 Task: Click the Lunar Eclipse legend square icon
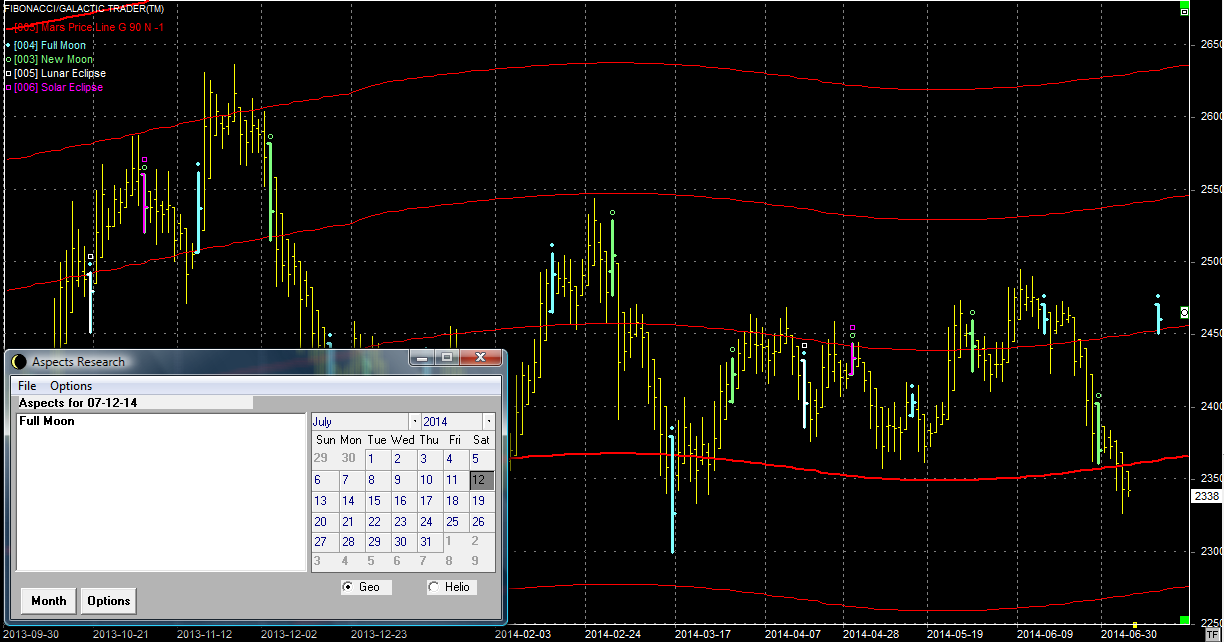point(8,74)
